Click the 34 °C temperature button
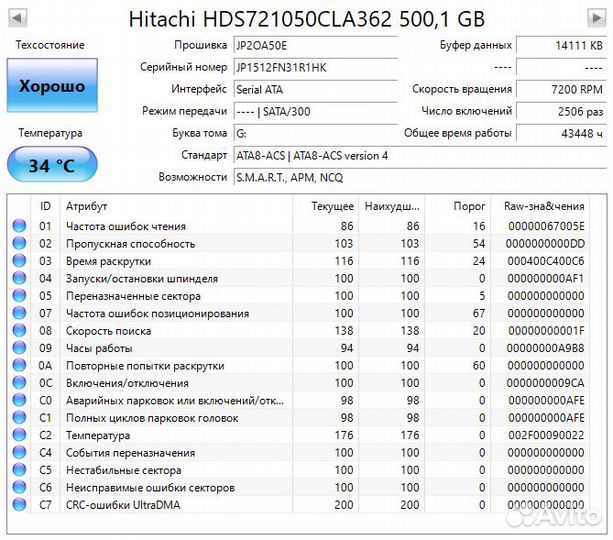The image size is (613, 540). [52, 165]
